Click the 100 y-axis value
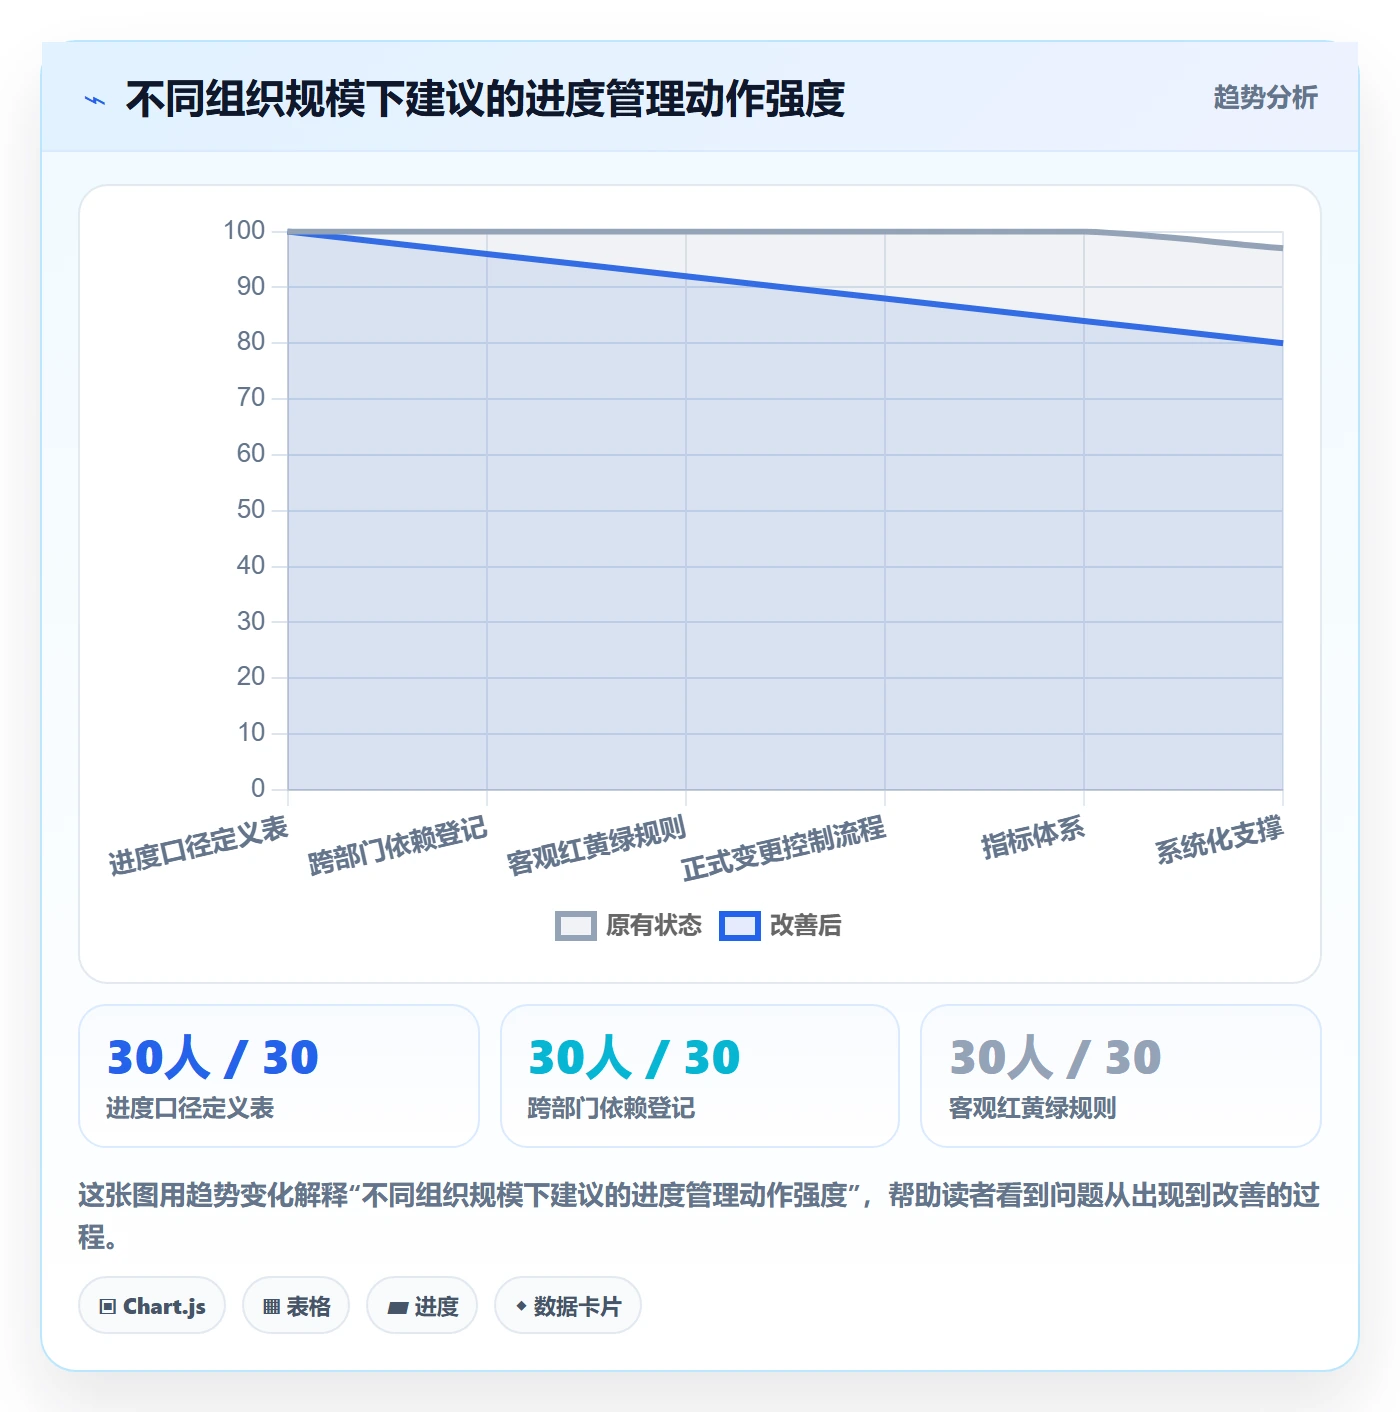This screenshot has width=1400, height=1412. [244, 231]
